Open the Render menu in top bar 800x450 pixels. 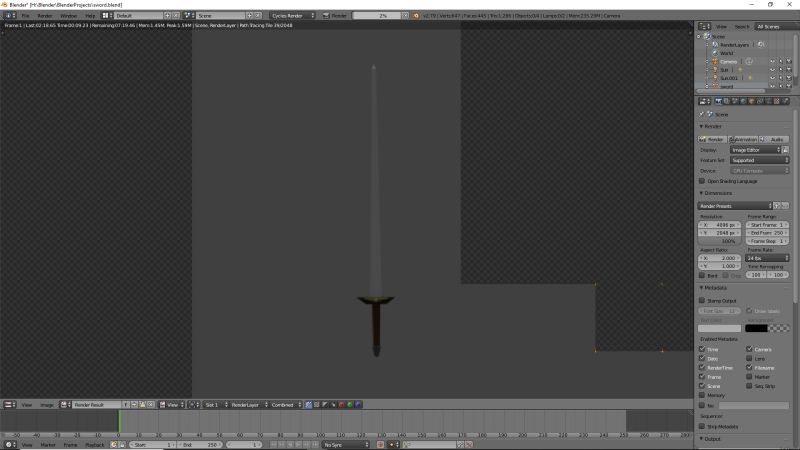point(44,16)
